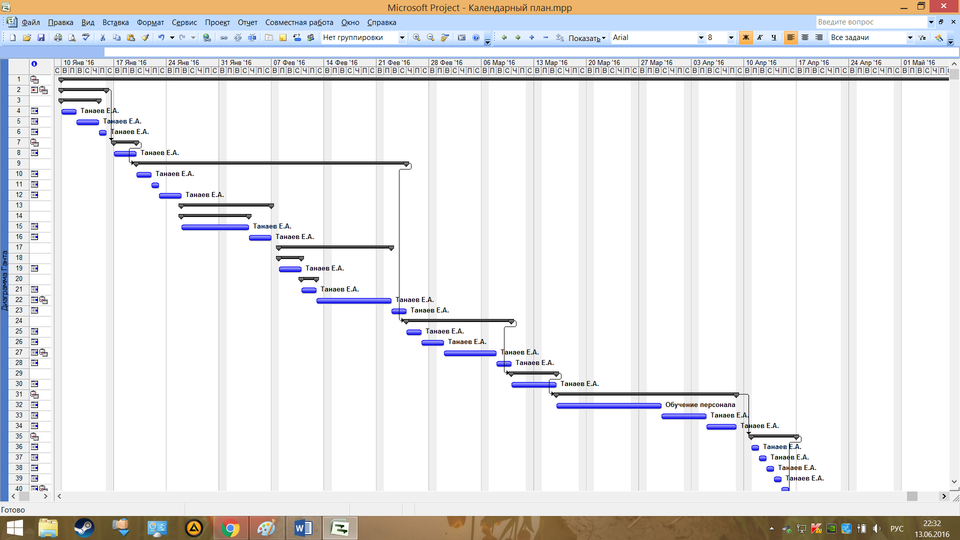Link the selected tasks
The image size is (960, 540).
point(224,38)
